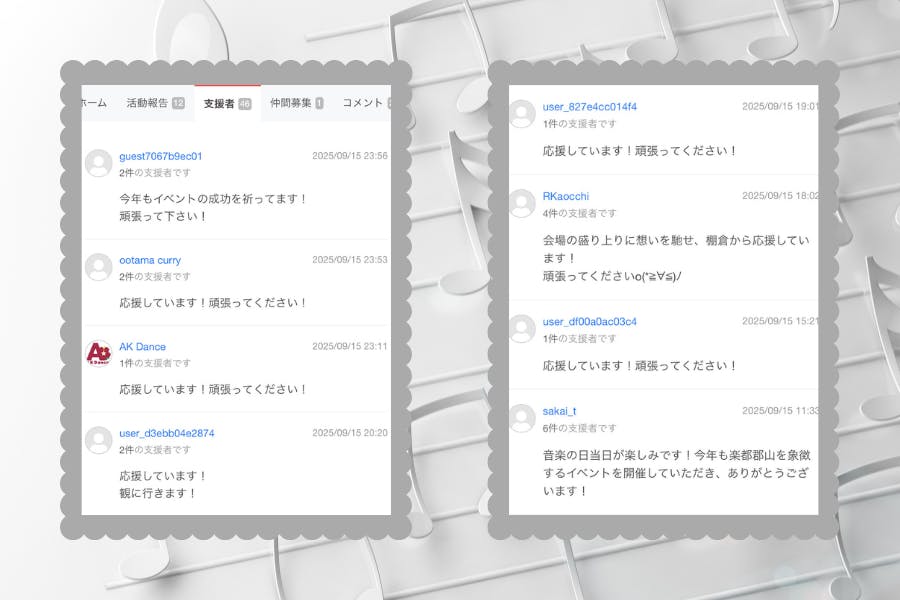Open the sakai_t username link

click(559, 411)
